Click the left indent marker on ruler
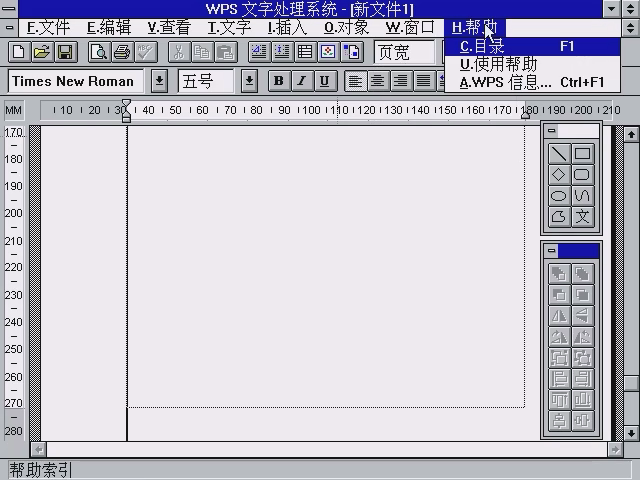640x480 pixels. (x=127, y=111)
